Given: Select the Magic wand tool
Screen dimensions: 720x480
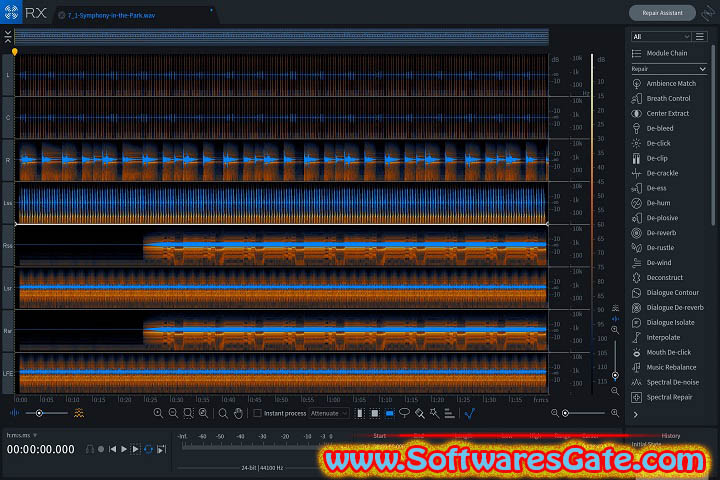Looking at the screenshot, I should click(434, 413).
